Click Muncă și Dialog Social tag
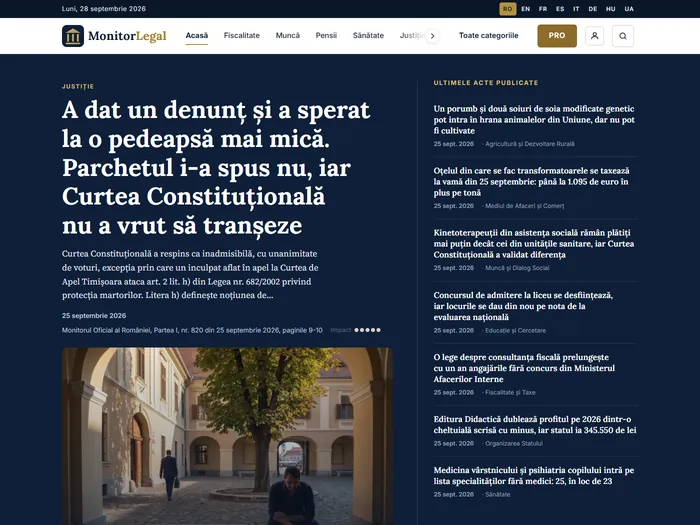 [x=517, y=268]
